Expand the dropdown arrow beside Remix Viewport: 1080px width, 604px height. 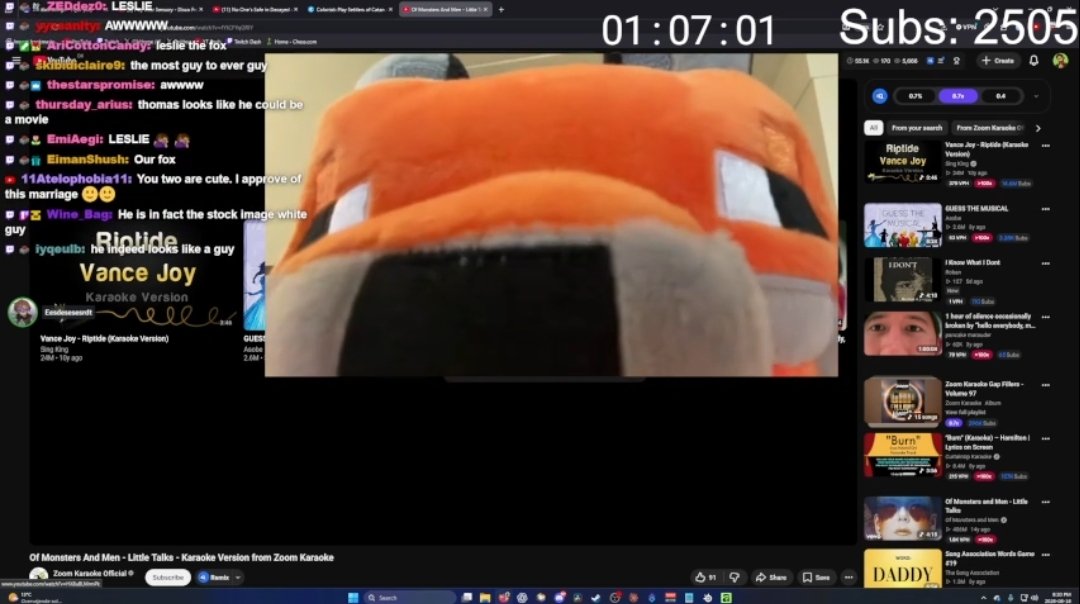tap(238, 577)
